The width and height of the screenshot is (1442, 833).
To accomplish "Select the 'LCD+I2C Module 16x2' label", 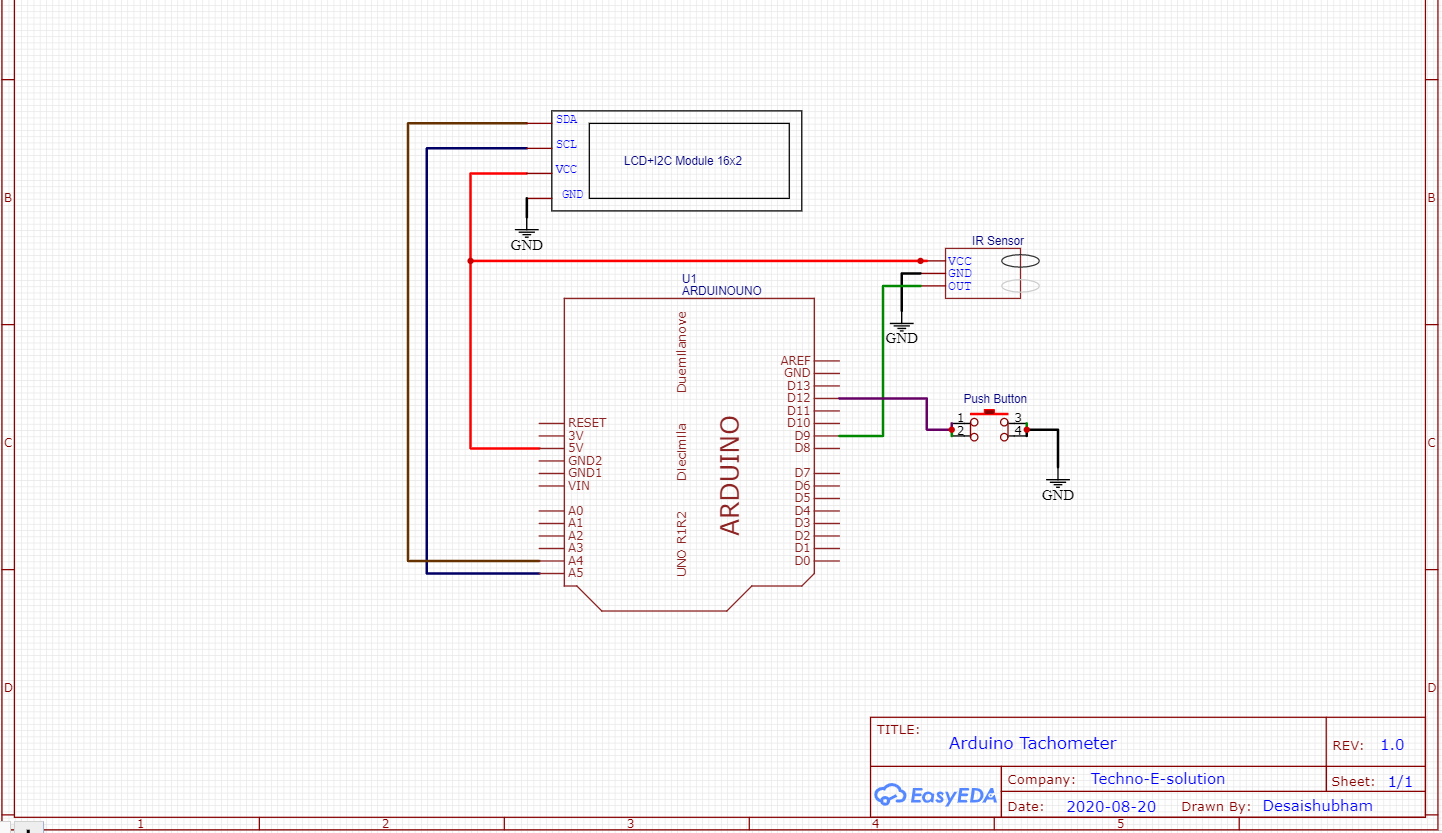I will (683, 161).
